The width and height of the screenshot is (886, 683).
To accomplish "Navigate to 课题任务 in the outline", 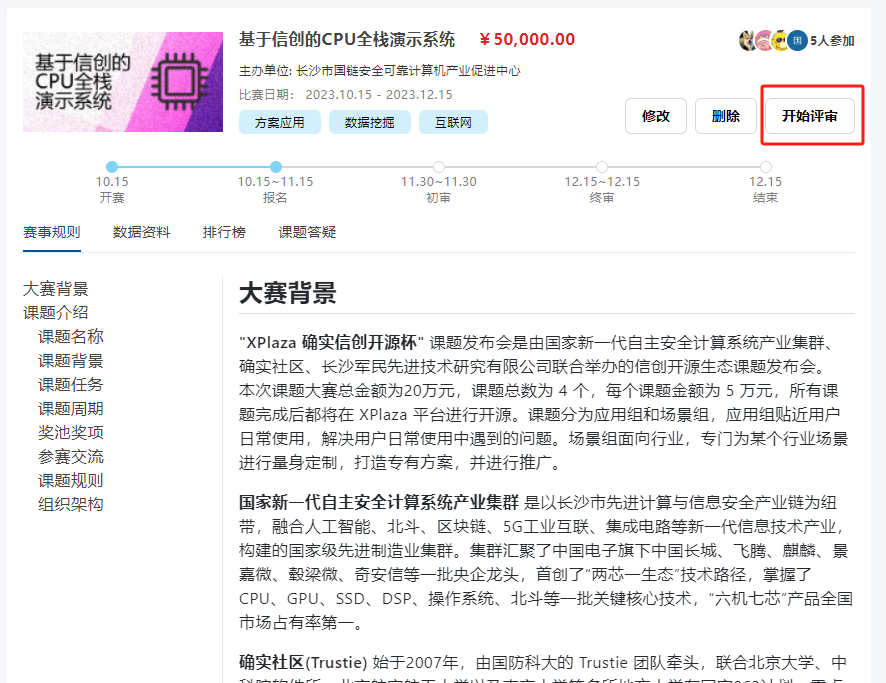I will coord(71,385).
